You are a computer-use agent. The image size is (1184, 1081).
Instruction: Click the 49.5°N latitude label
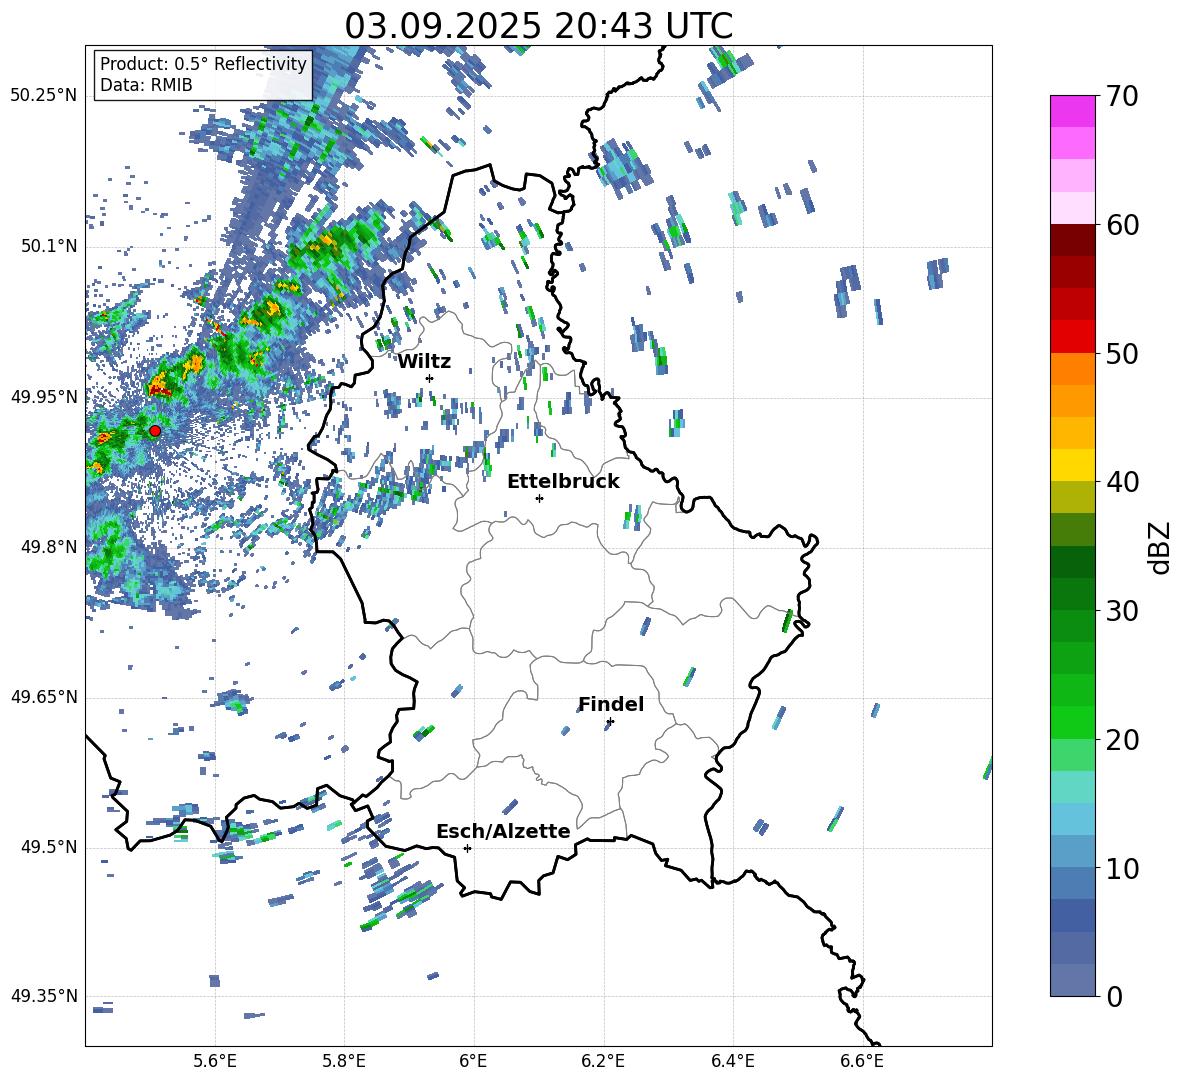coord(49,847)
